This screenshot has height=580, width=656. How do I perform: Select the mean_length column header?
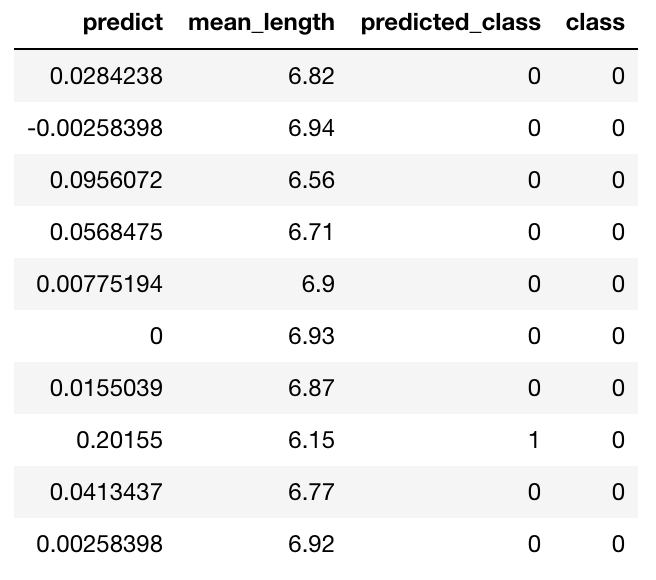click(x=261, y=23)
